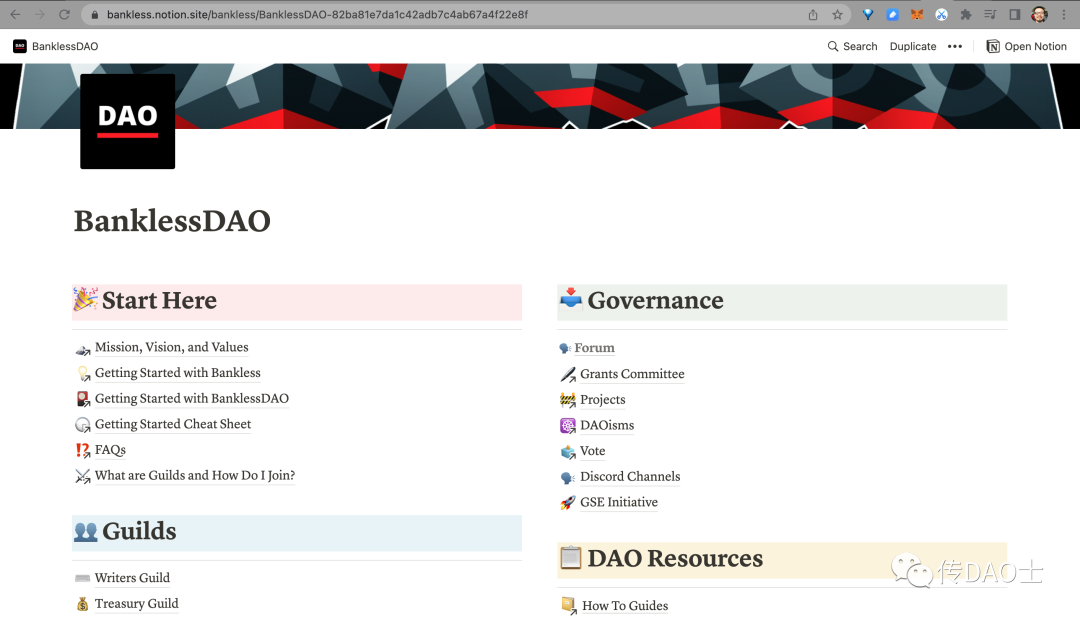Open the puzzle-piece Extensions menu

[x=966, y=14]
